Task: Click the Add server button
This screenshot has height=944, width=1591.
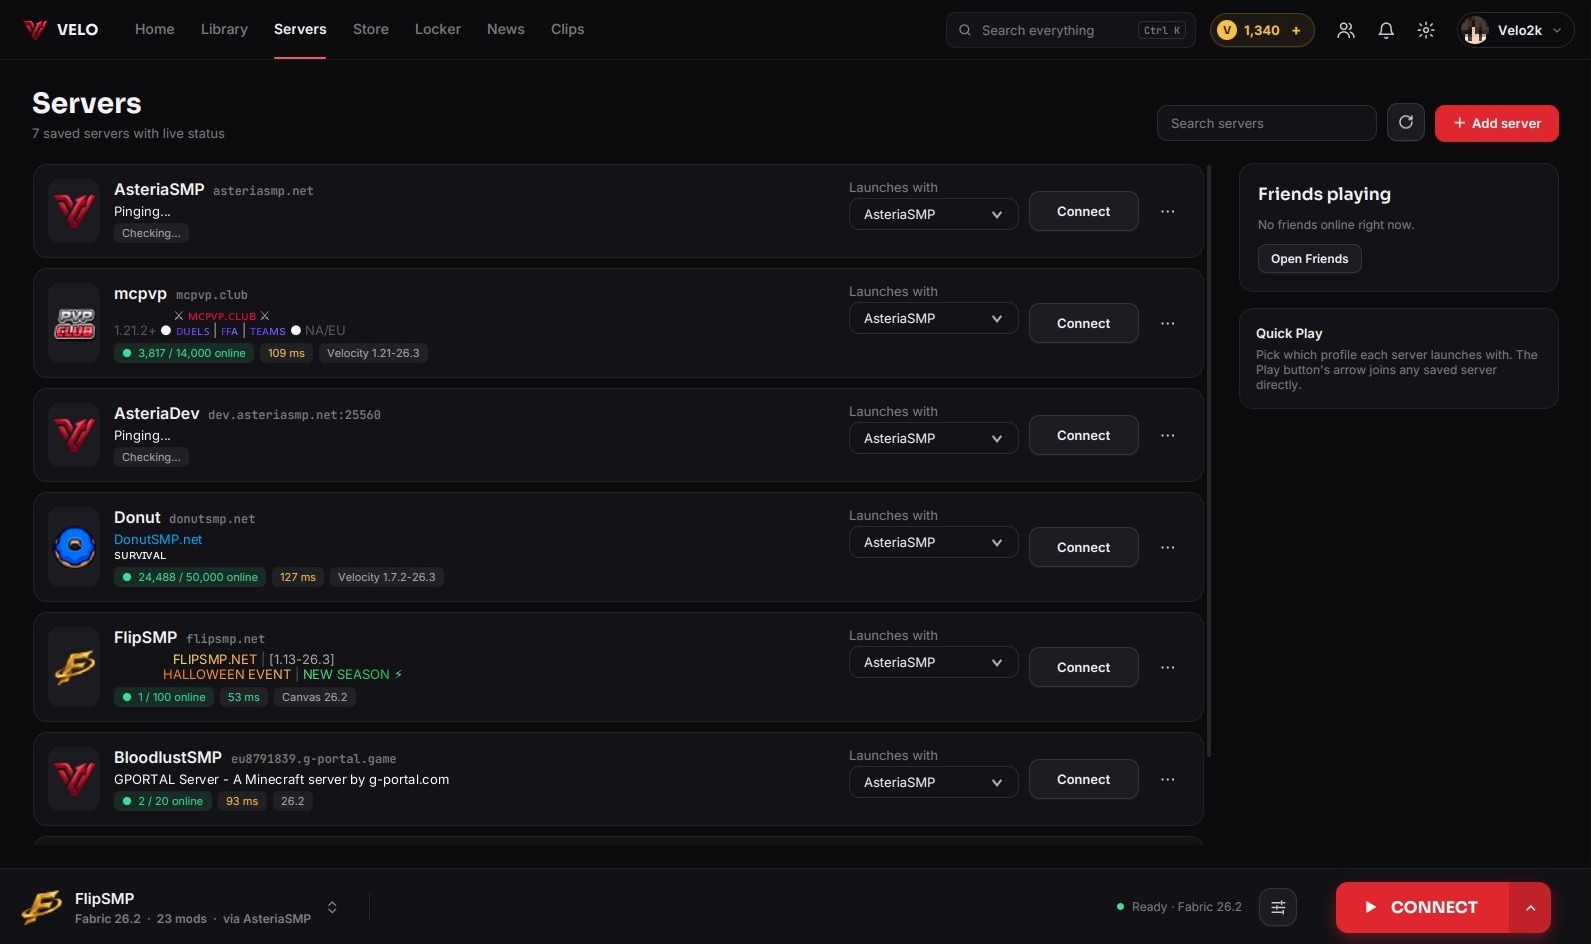Action: tap(1496, 123)
